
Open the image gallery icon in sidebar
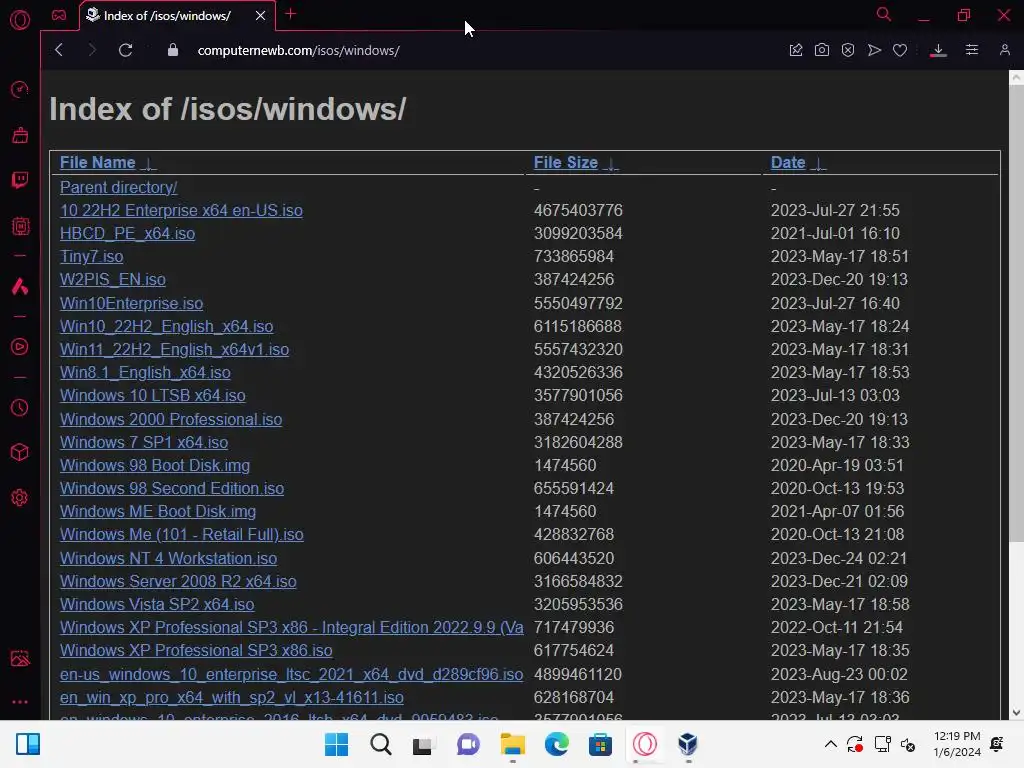click(20, 658)
